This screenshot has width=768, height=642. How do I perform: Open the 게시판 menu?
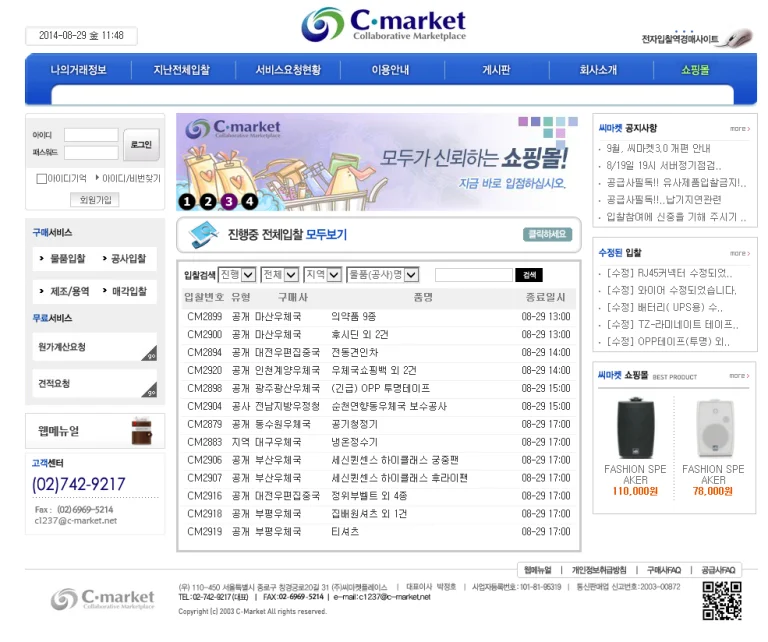pyautogui.click(x=496, y=70)
